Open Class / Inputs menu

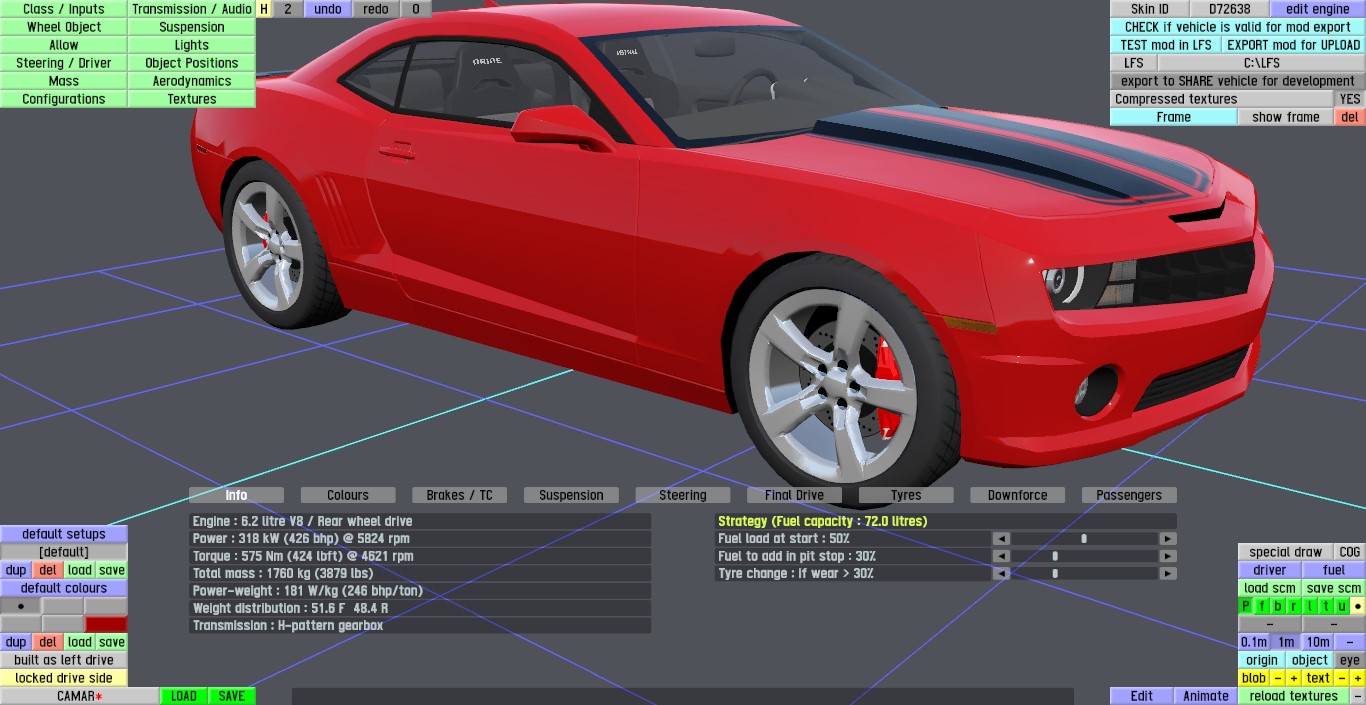coord(64,9)
